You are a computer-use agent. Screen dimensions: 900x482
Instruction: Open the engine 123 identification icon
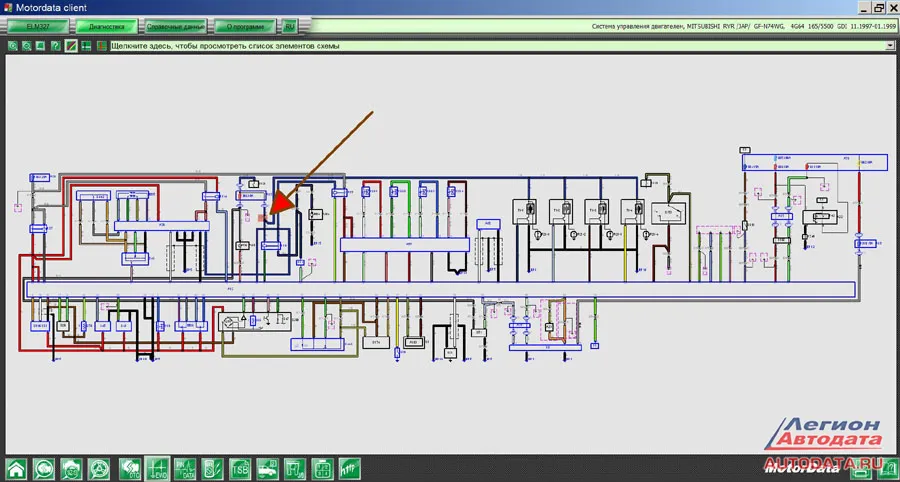click(71, 469)
